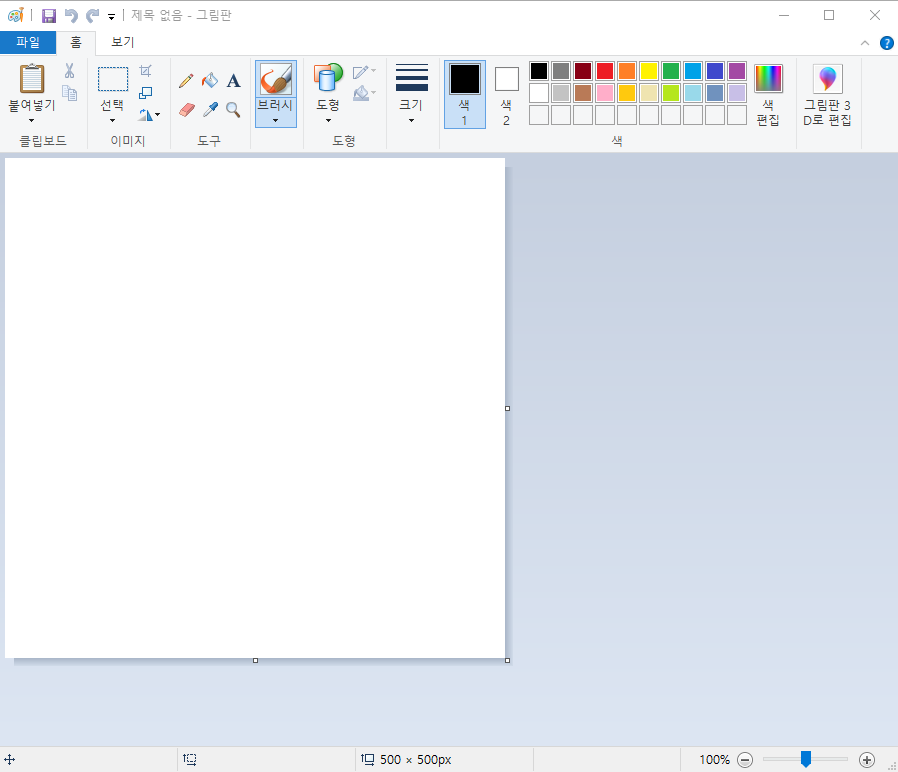Click the rectangular Select tool icon

pos(113,79)
